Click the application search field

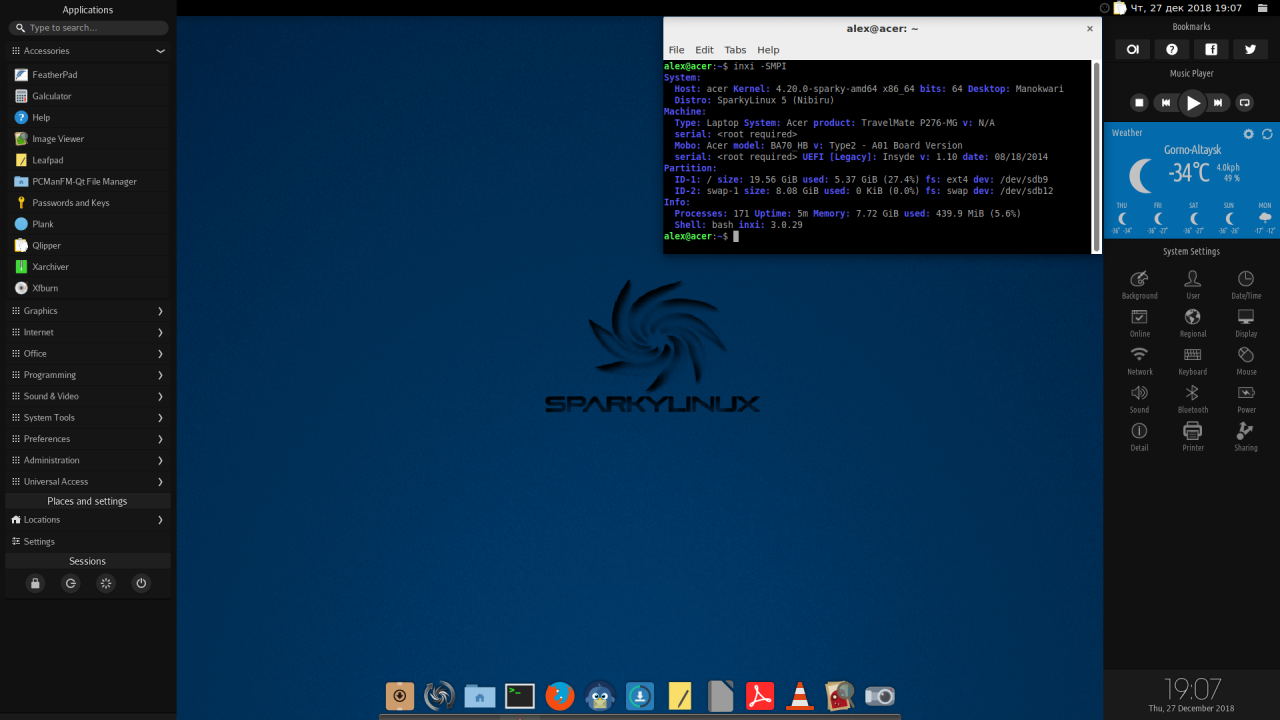(x=88, y=28)
